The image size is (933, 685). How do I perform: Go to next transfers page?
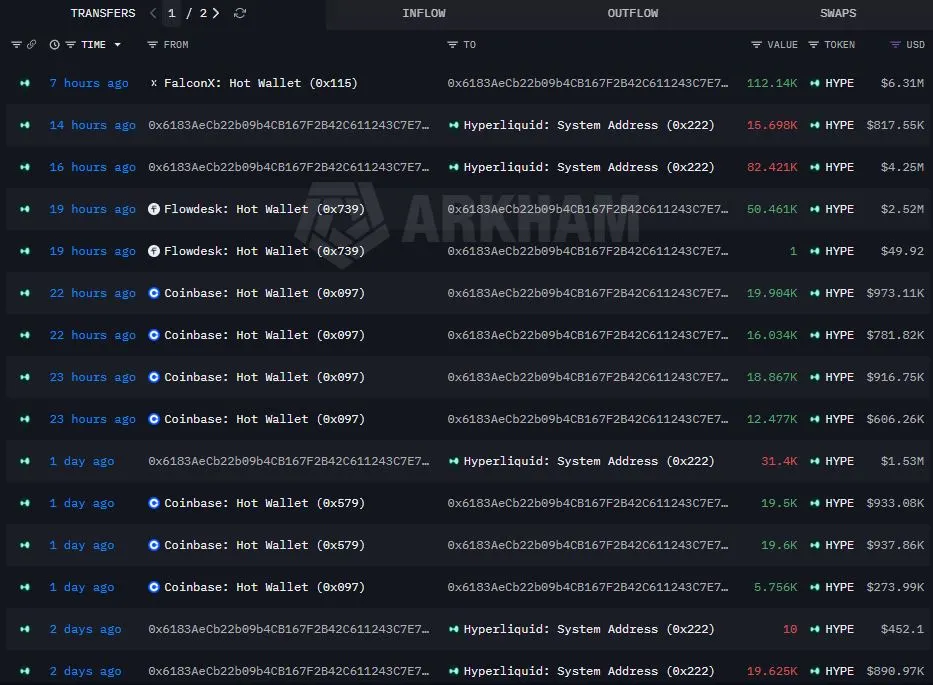point(216,13)
